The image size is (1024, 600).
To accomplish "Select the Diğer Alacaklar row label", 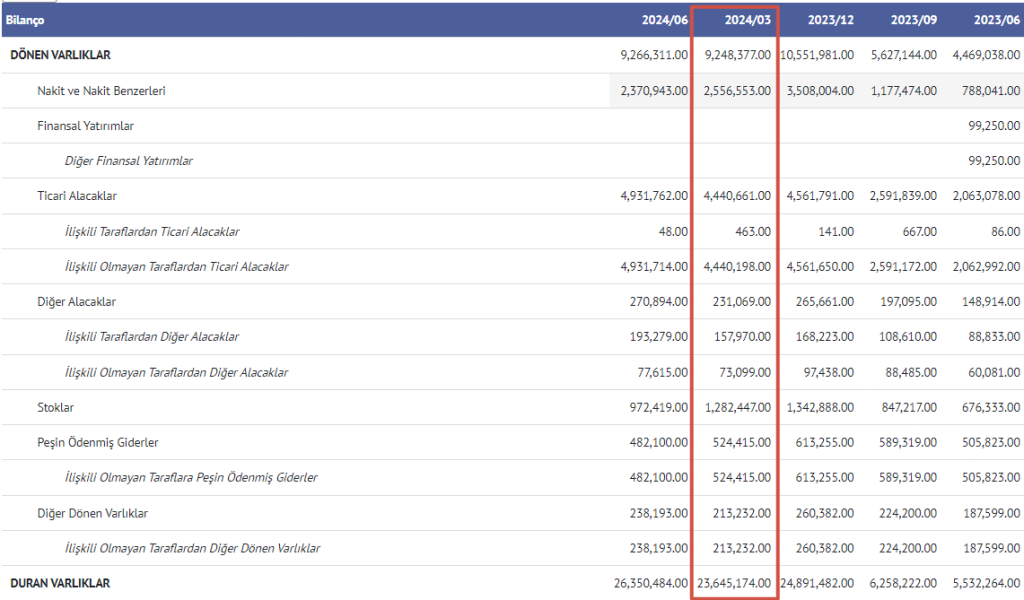I will point(77,302).
